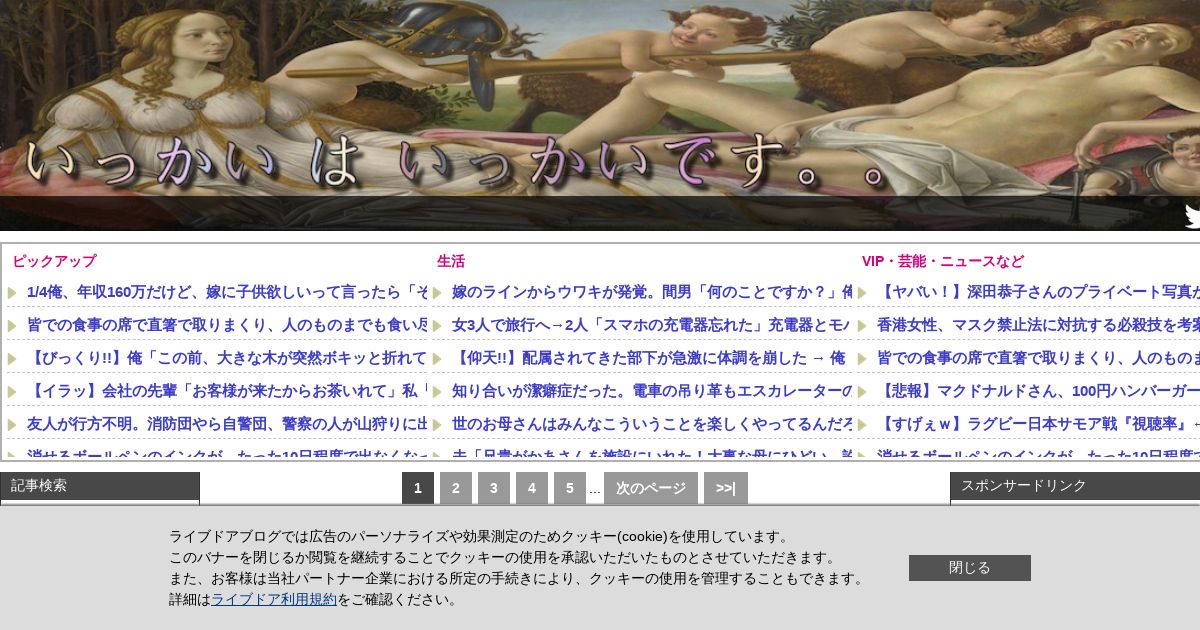The image size is (1200, 630).
Task: Click arrow bullet beside '【悲報】マクドナルド' article
Action: click(x=862, y=392)
